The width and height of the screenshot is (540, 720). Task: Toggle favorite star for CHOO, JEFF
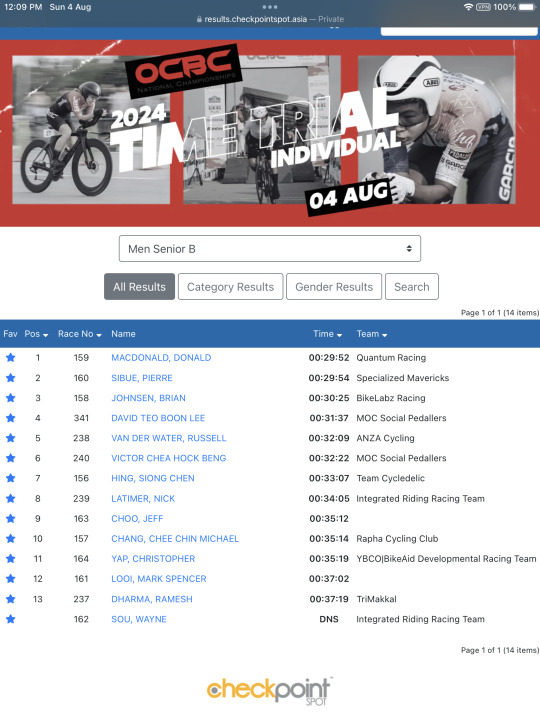tap(11, 519)
